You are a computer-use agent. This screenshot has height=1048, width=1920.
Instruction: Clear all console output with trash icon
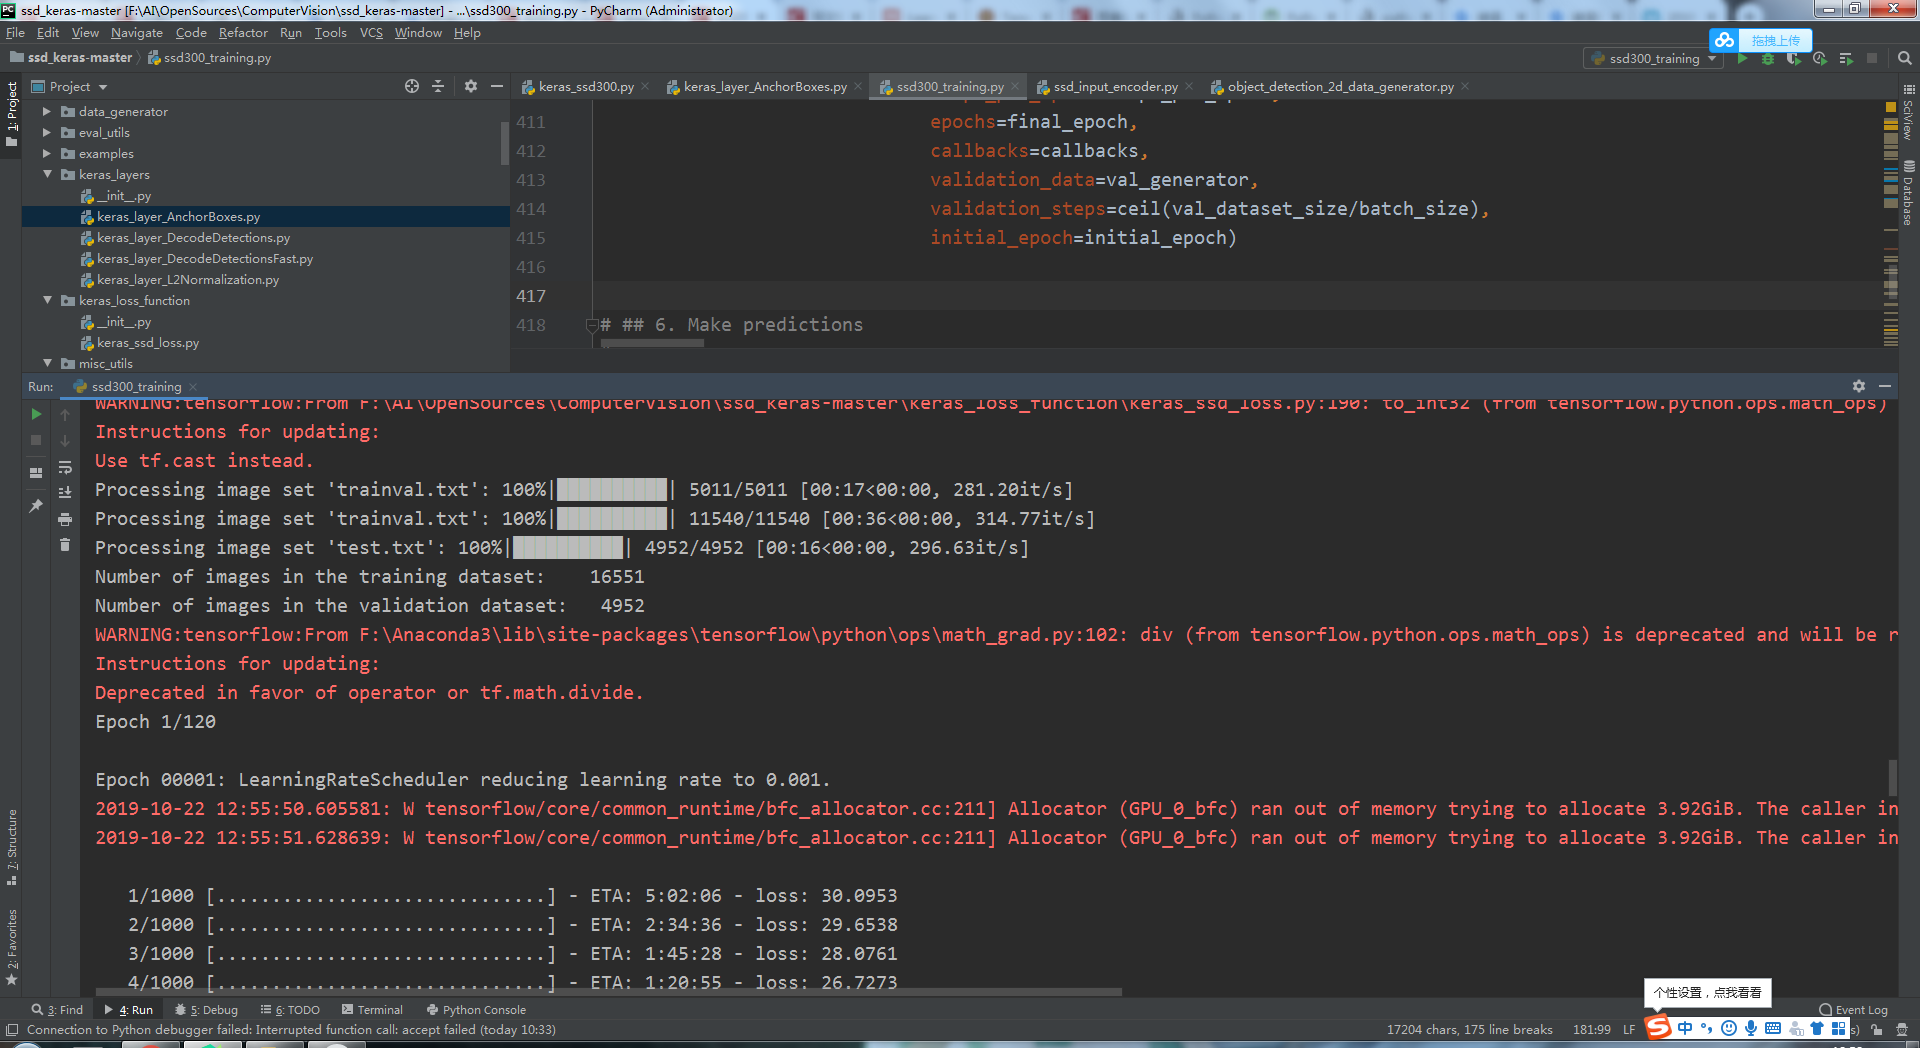click(65, 545)
